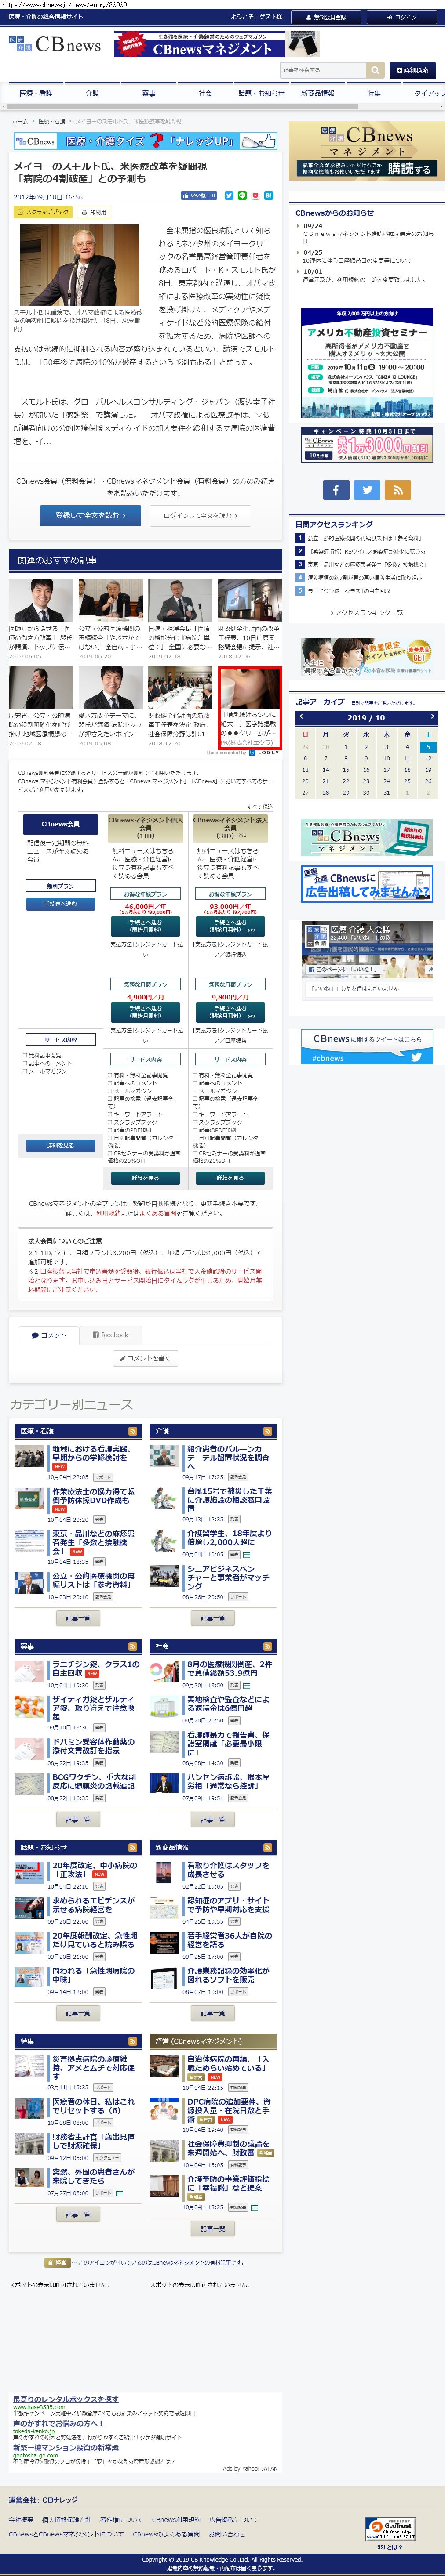Viewport: 445px width, 2576px height.
Task: Open アクセスランキング一覧 link with chevron
Action: coord(368,613)
